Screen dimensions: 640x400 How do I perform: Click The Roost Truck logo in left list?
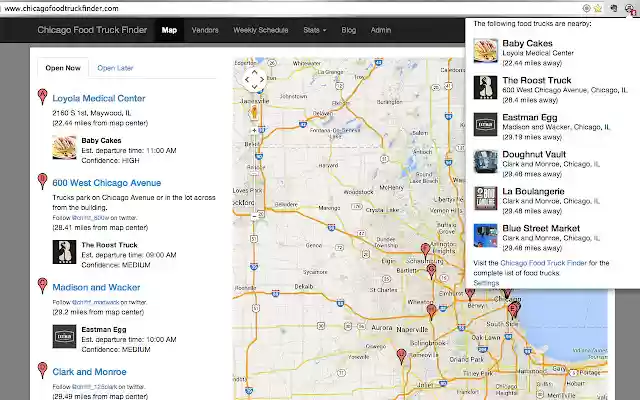[64, 252]
